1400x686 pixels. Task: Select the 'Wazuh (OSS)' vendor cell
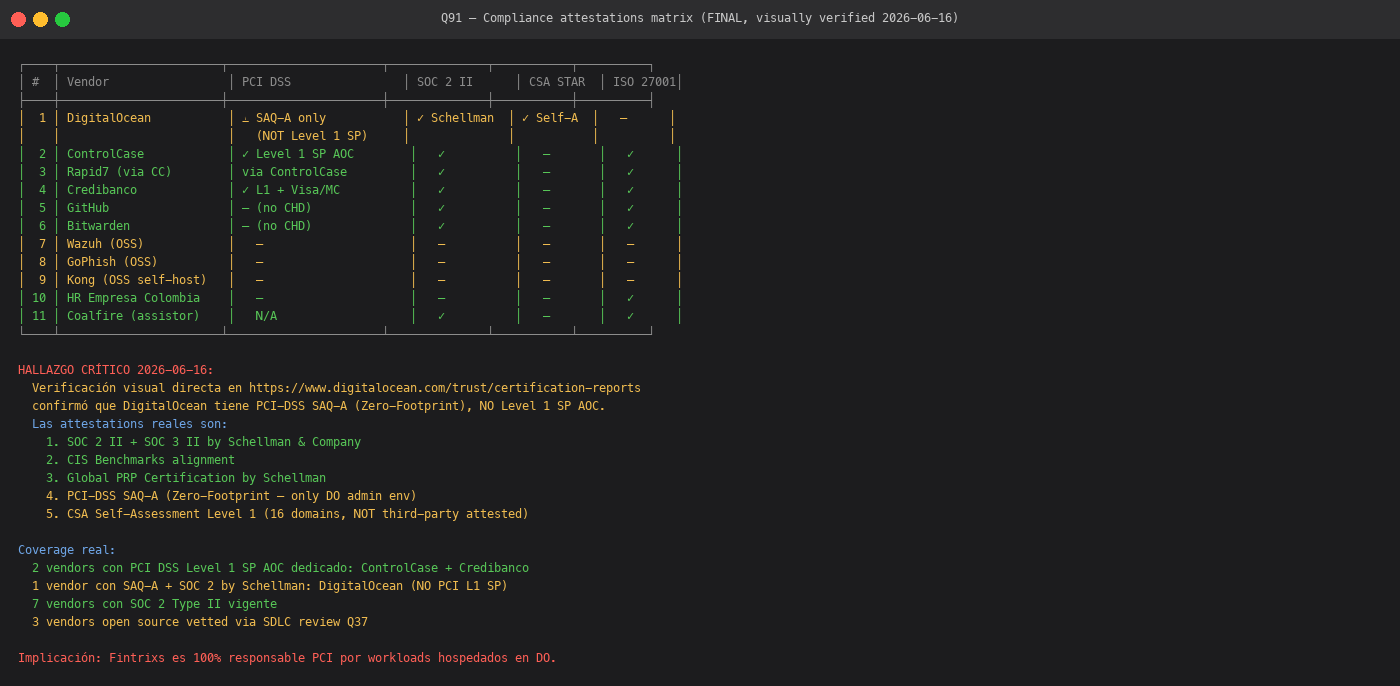click(105, 244)
